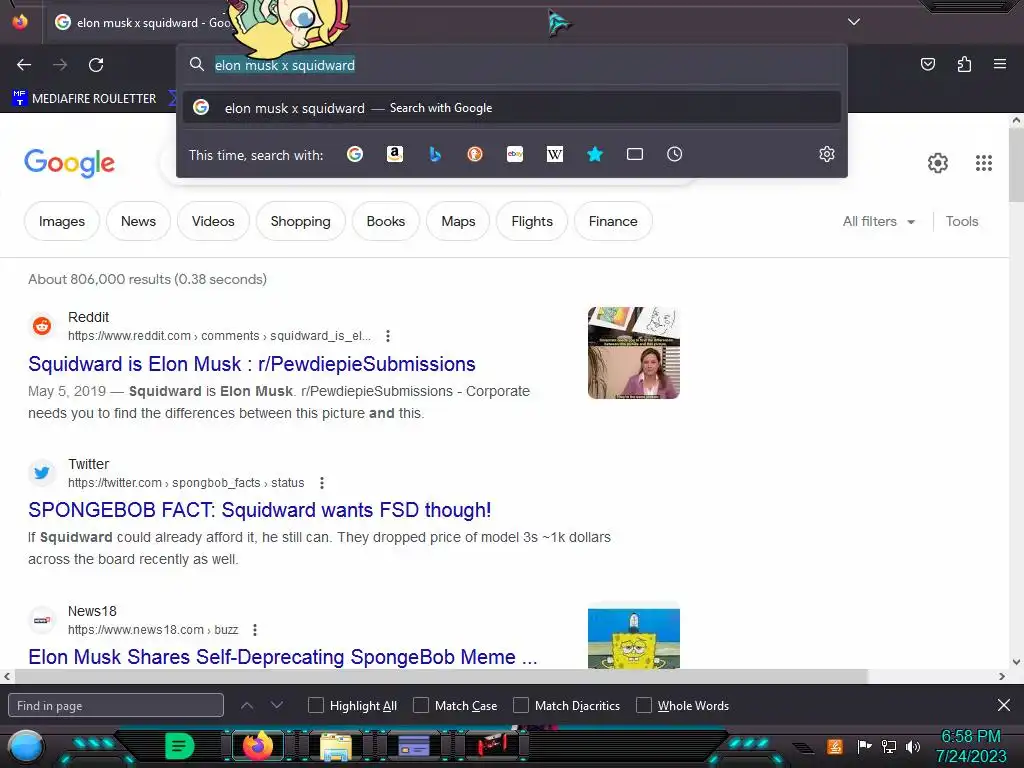Search open tabs using the tab icon
The width and height of the screenshot is (1024, 768).
[635, 154]
